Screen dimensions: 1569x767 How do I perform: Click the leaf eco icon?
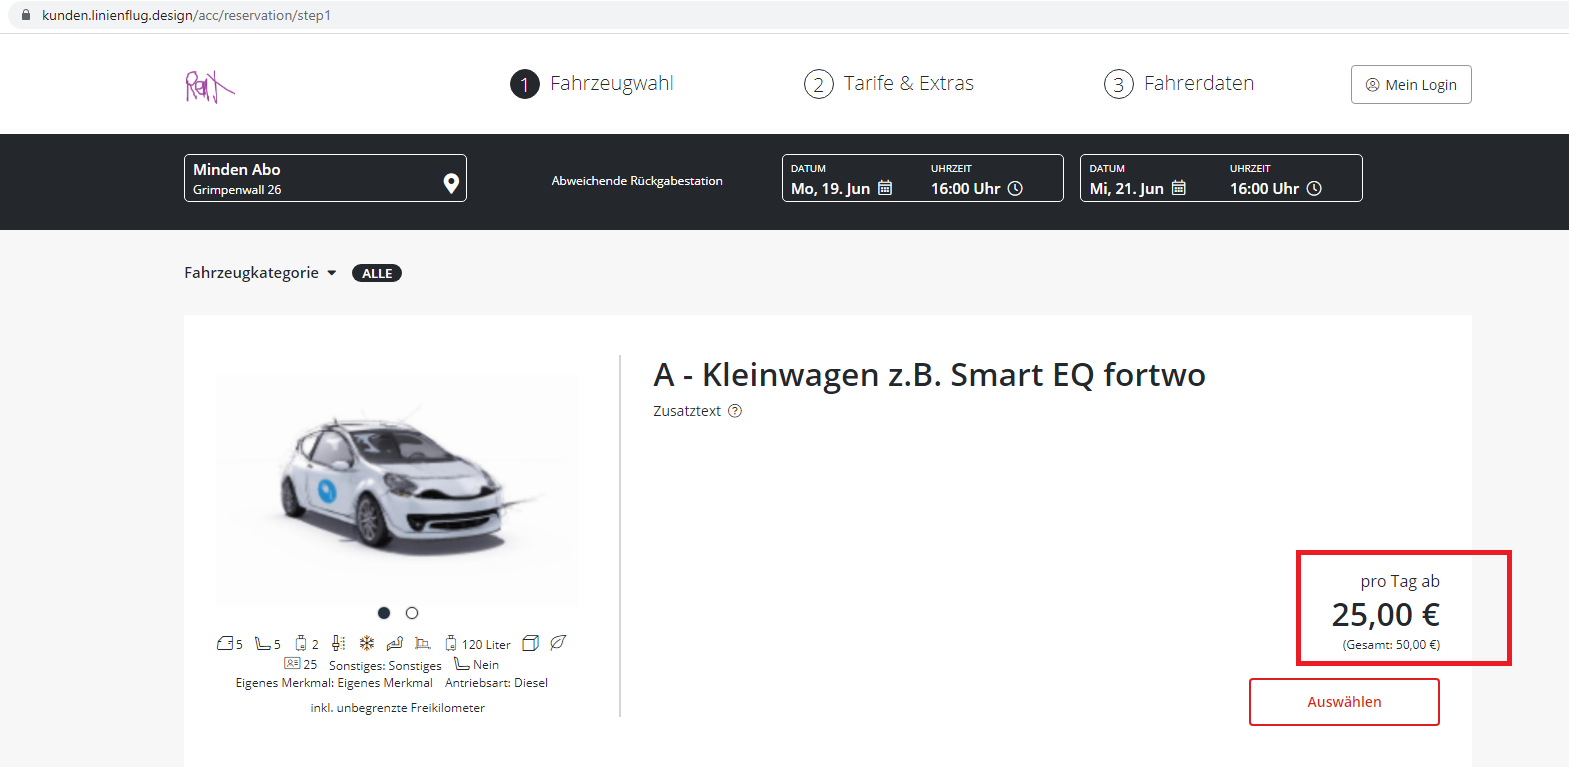pos(558,643)
